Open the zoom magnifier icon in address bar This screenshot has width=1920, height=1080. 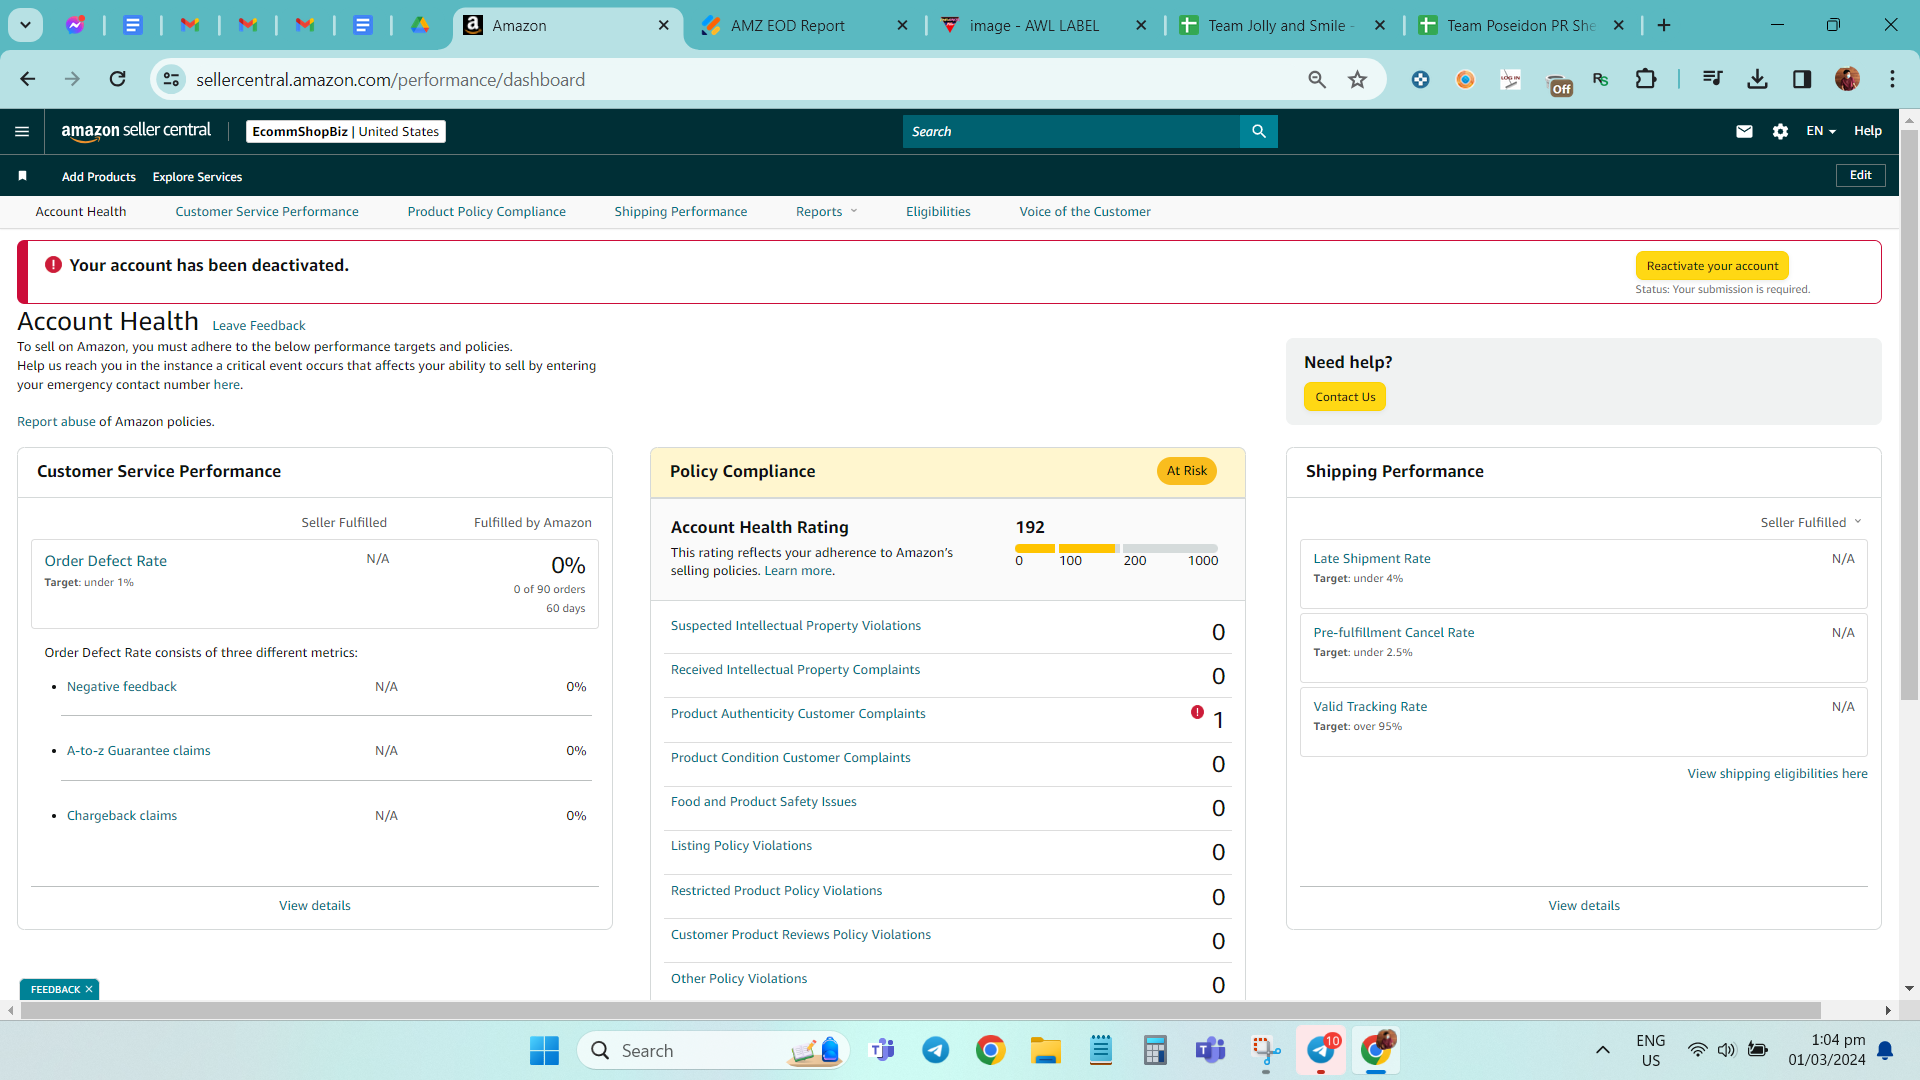1317,79
